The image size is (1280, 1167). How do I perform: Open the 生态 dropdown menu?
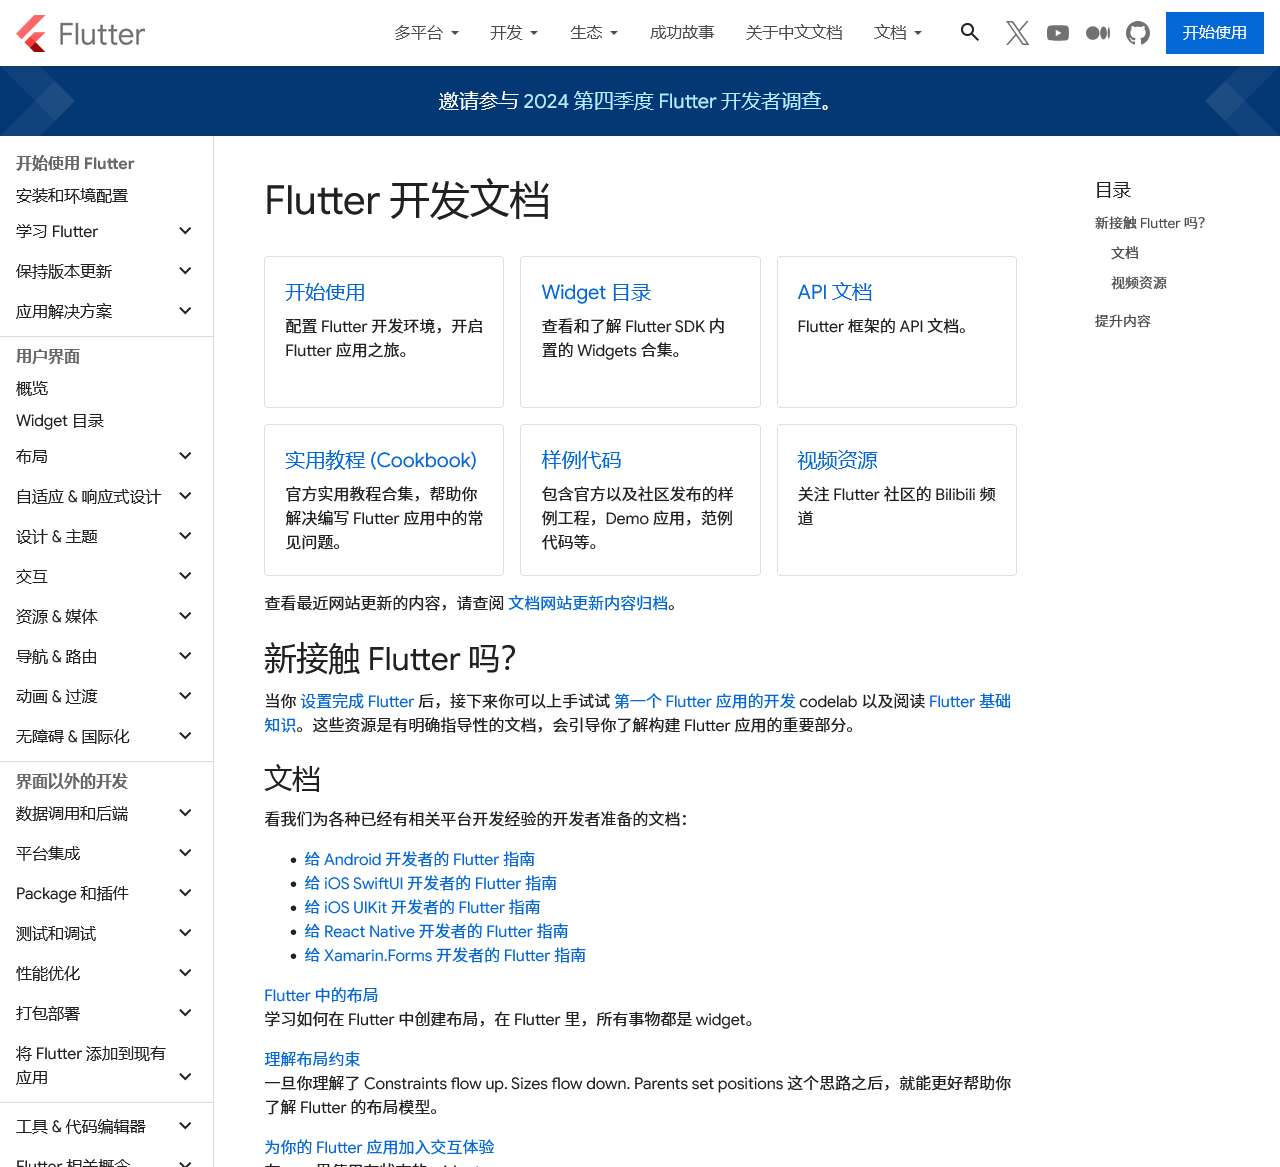(594, 33)
